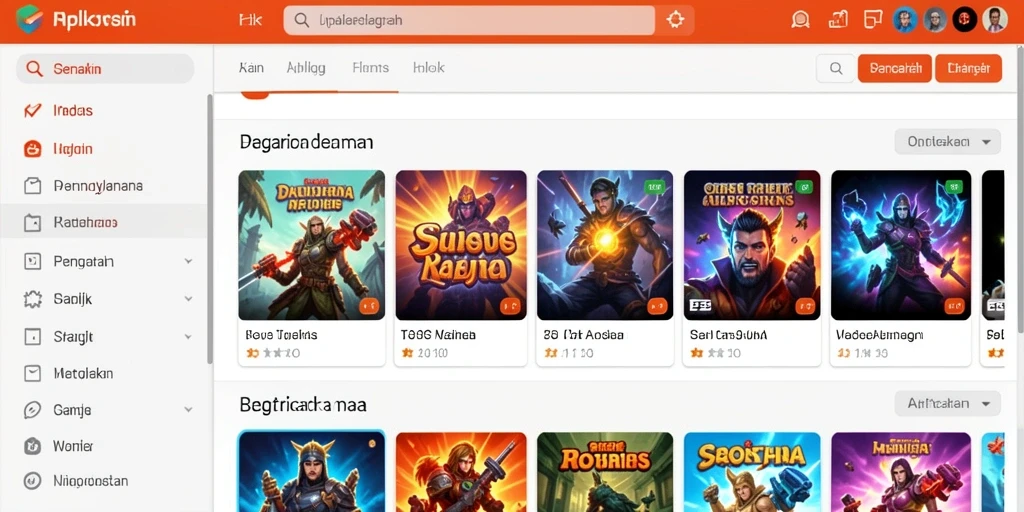Open the Arithcakan dropdown
Screen dimensions: 1024x512
pos(947,404)
